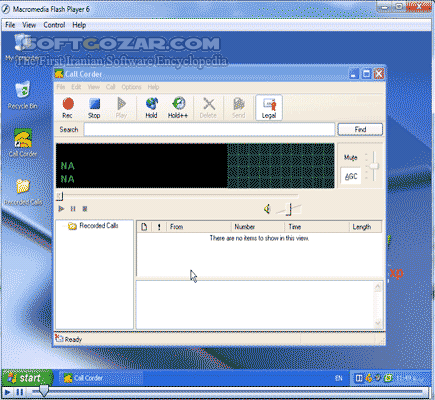Open the Call Corder View menu
This screenshot has width=435, height=400.
[x=94, y=87]
